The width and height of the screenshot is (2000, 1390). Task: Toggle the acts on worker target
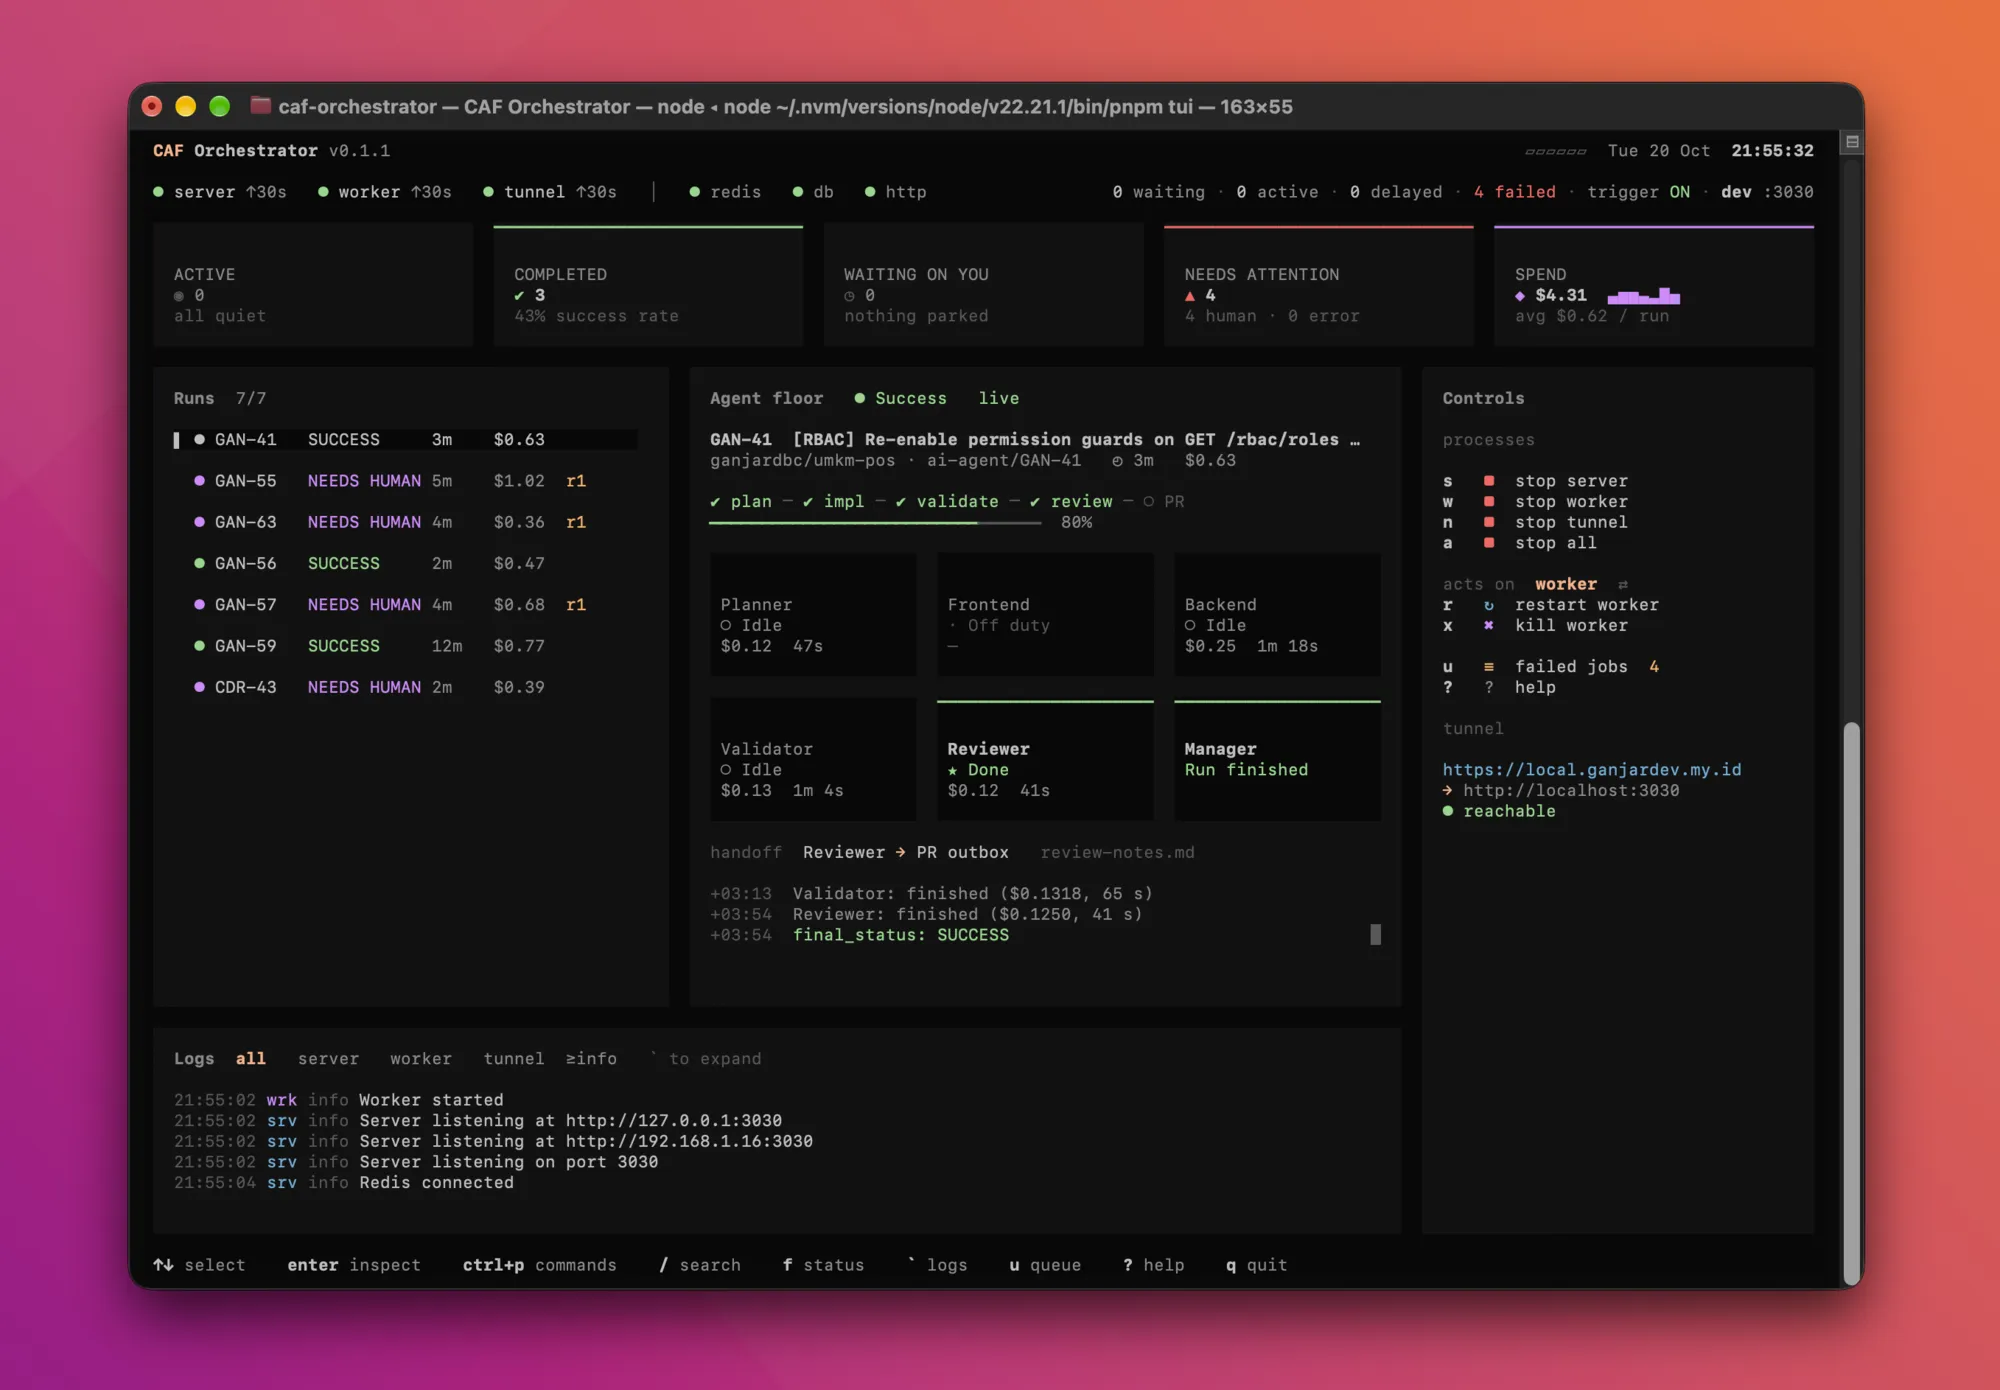1566,584
